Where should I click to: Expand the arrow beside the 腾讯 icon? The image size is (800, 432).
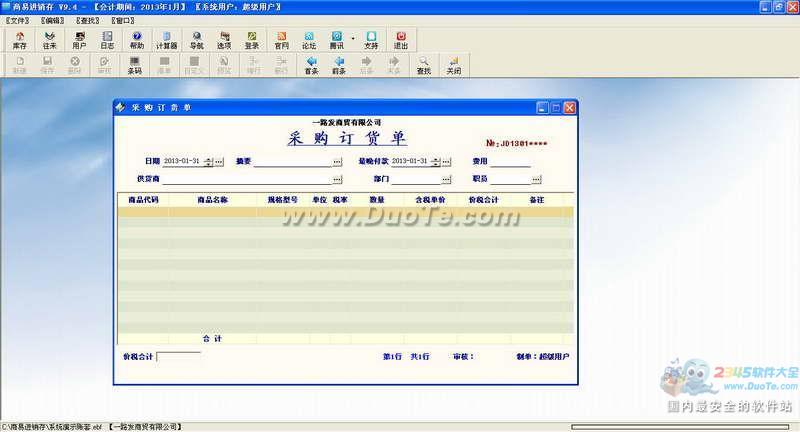[353, 39]
